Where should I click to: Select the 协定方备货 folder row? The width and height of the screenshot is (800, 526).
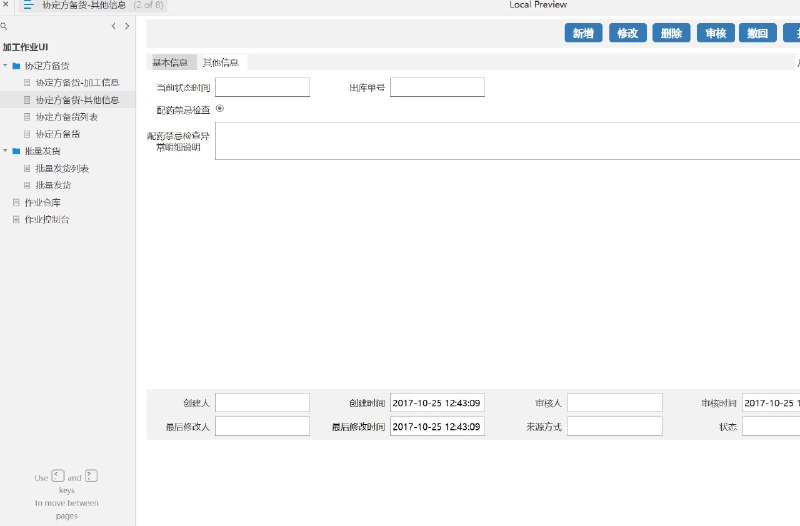(68, 66)
